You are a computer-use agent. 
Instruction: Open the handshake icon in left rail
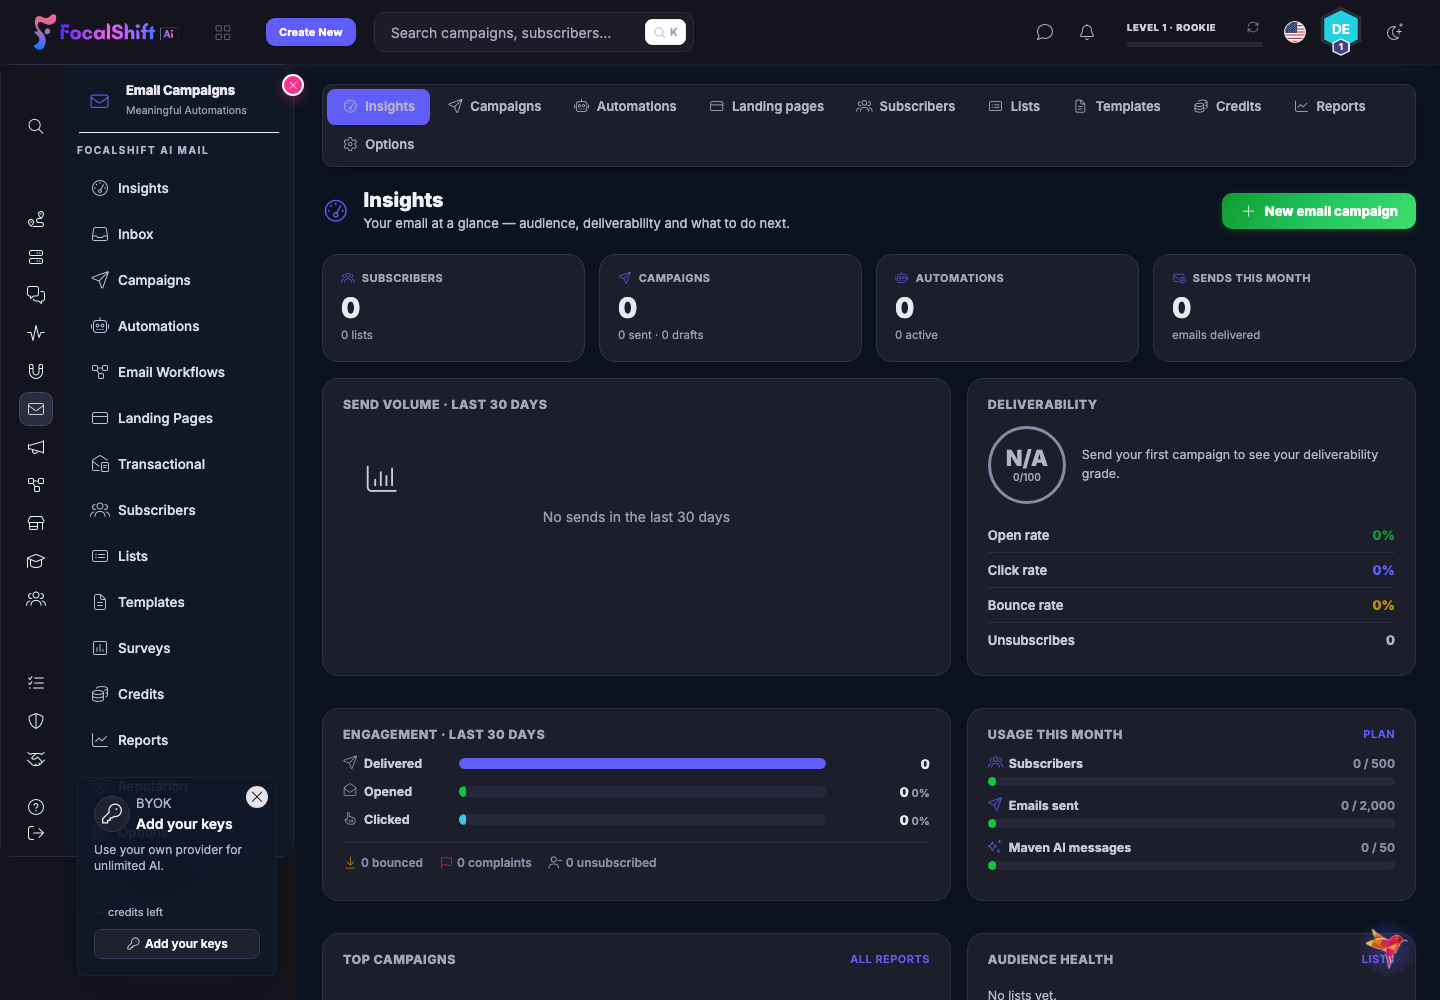tap(36, 759)
